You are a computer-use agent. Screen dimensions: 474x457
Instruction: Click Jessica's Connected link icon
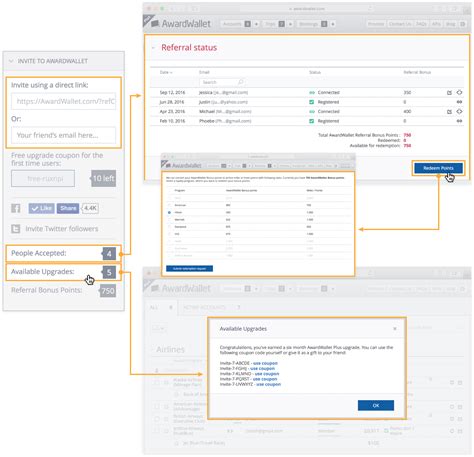(312, 93)
